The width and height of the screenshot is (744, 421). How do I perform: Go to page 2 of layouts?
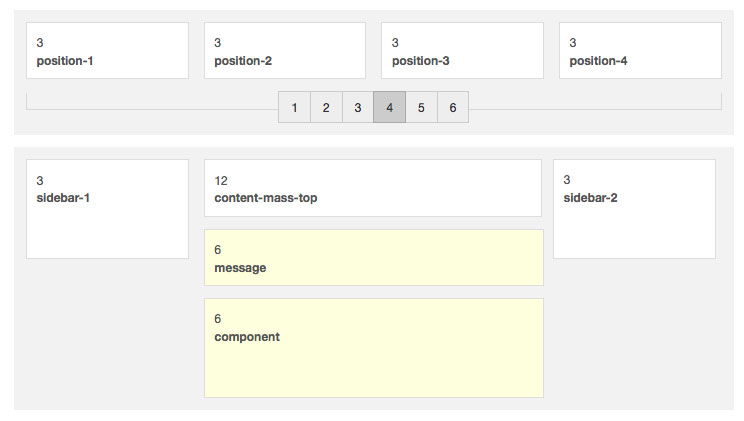click(326, 107)
